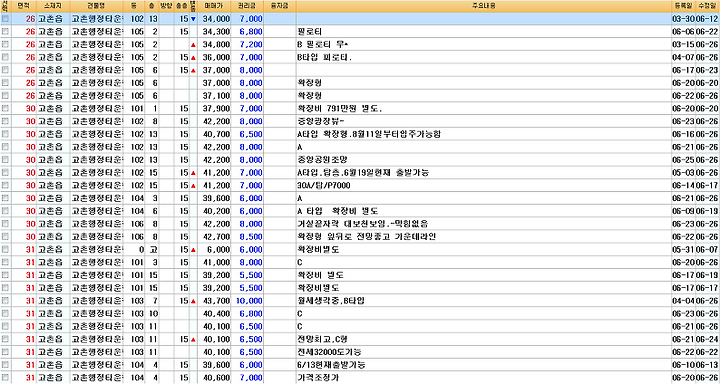Image resolution: width=720 pixels, height=384 pixels.
Task: Click the registration date 06-25
Action: pyautogui.click(x=683, y=160)
